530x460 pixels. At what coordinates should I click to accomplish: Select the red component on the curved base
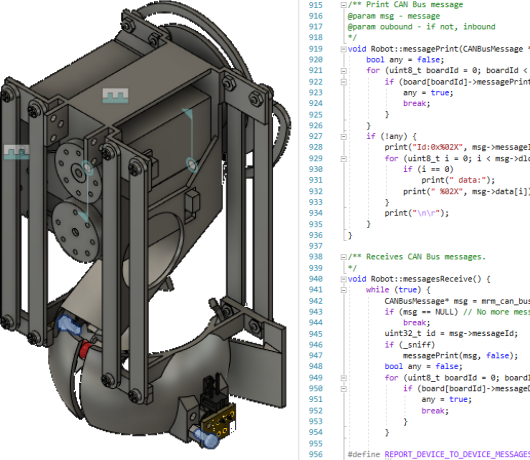(85, 349)
